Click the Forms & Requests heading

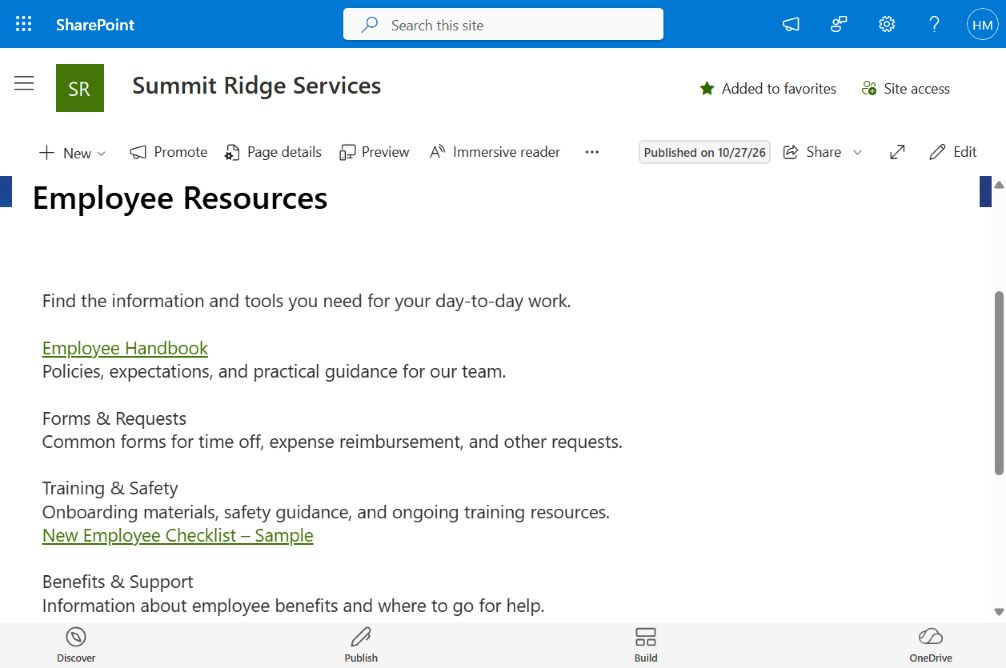tap(114, 419)
